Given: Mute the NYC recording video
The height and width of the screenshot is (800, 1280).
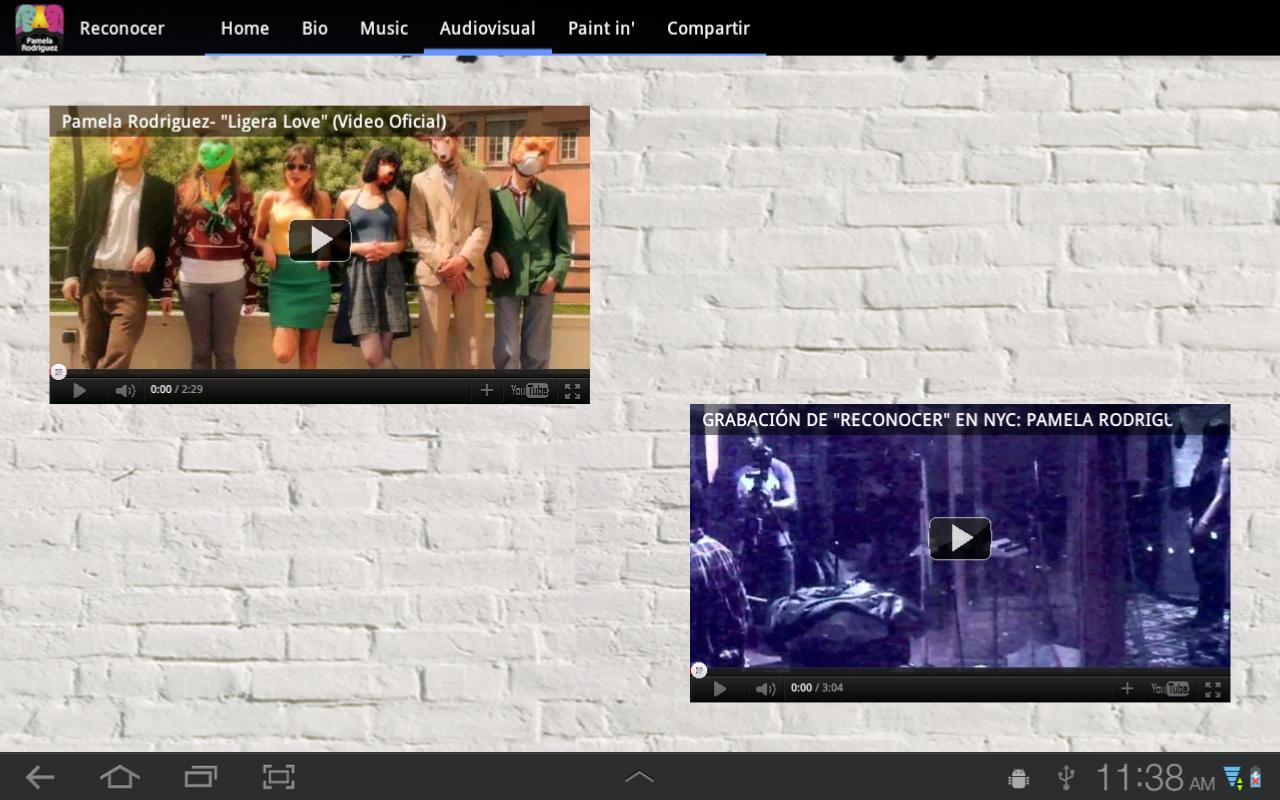Looking at the screenshot, I should [765, 689].
